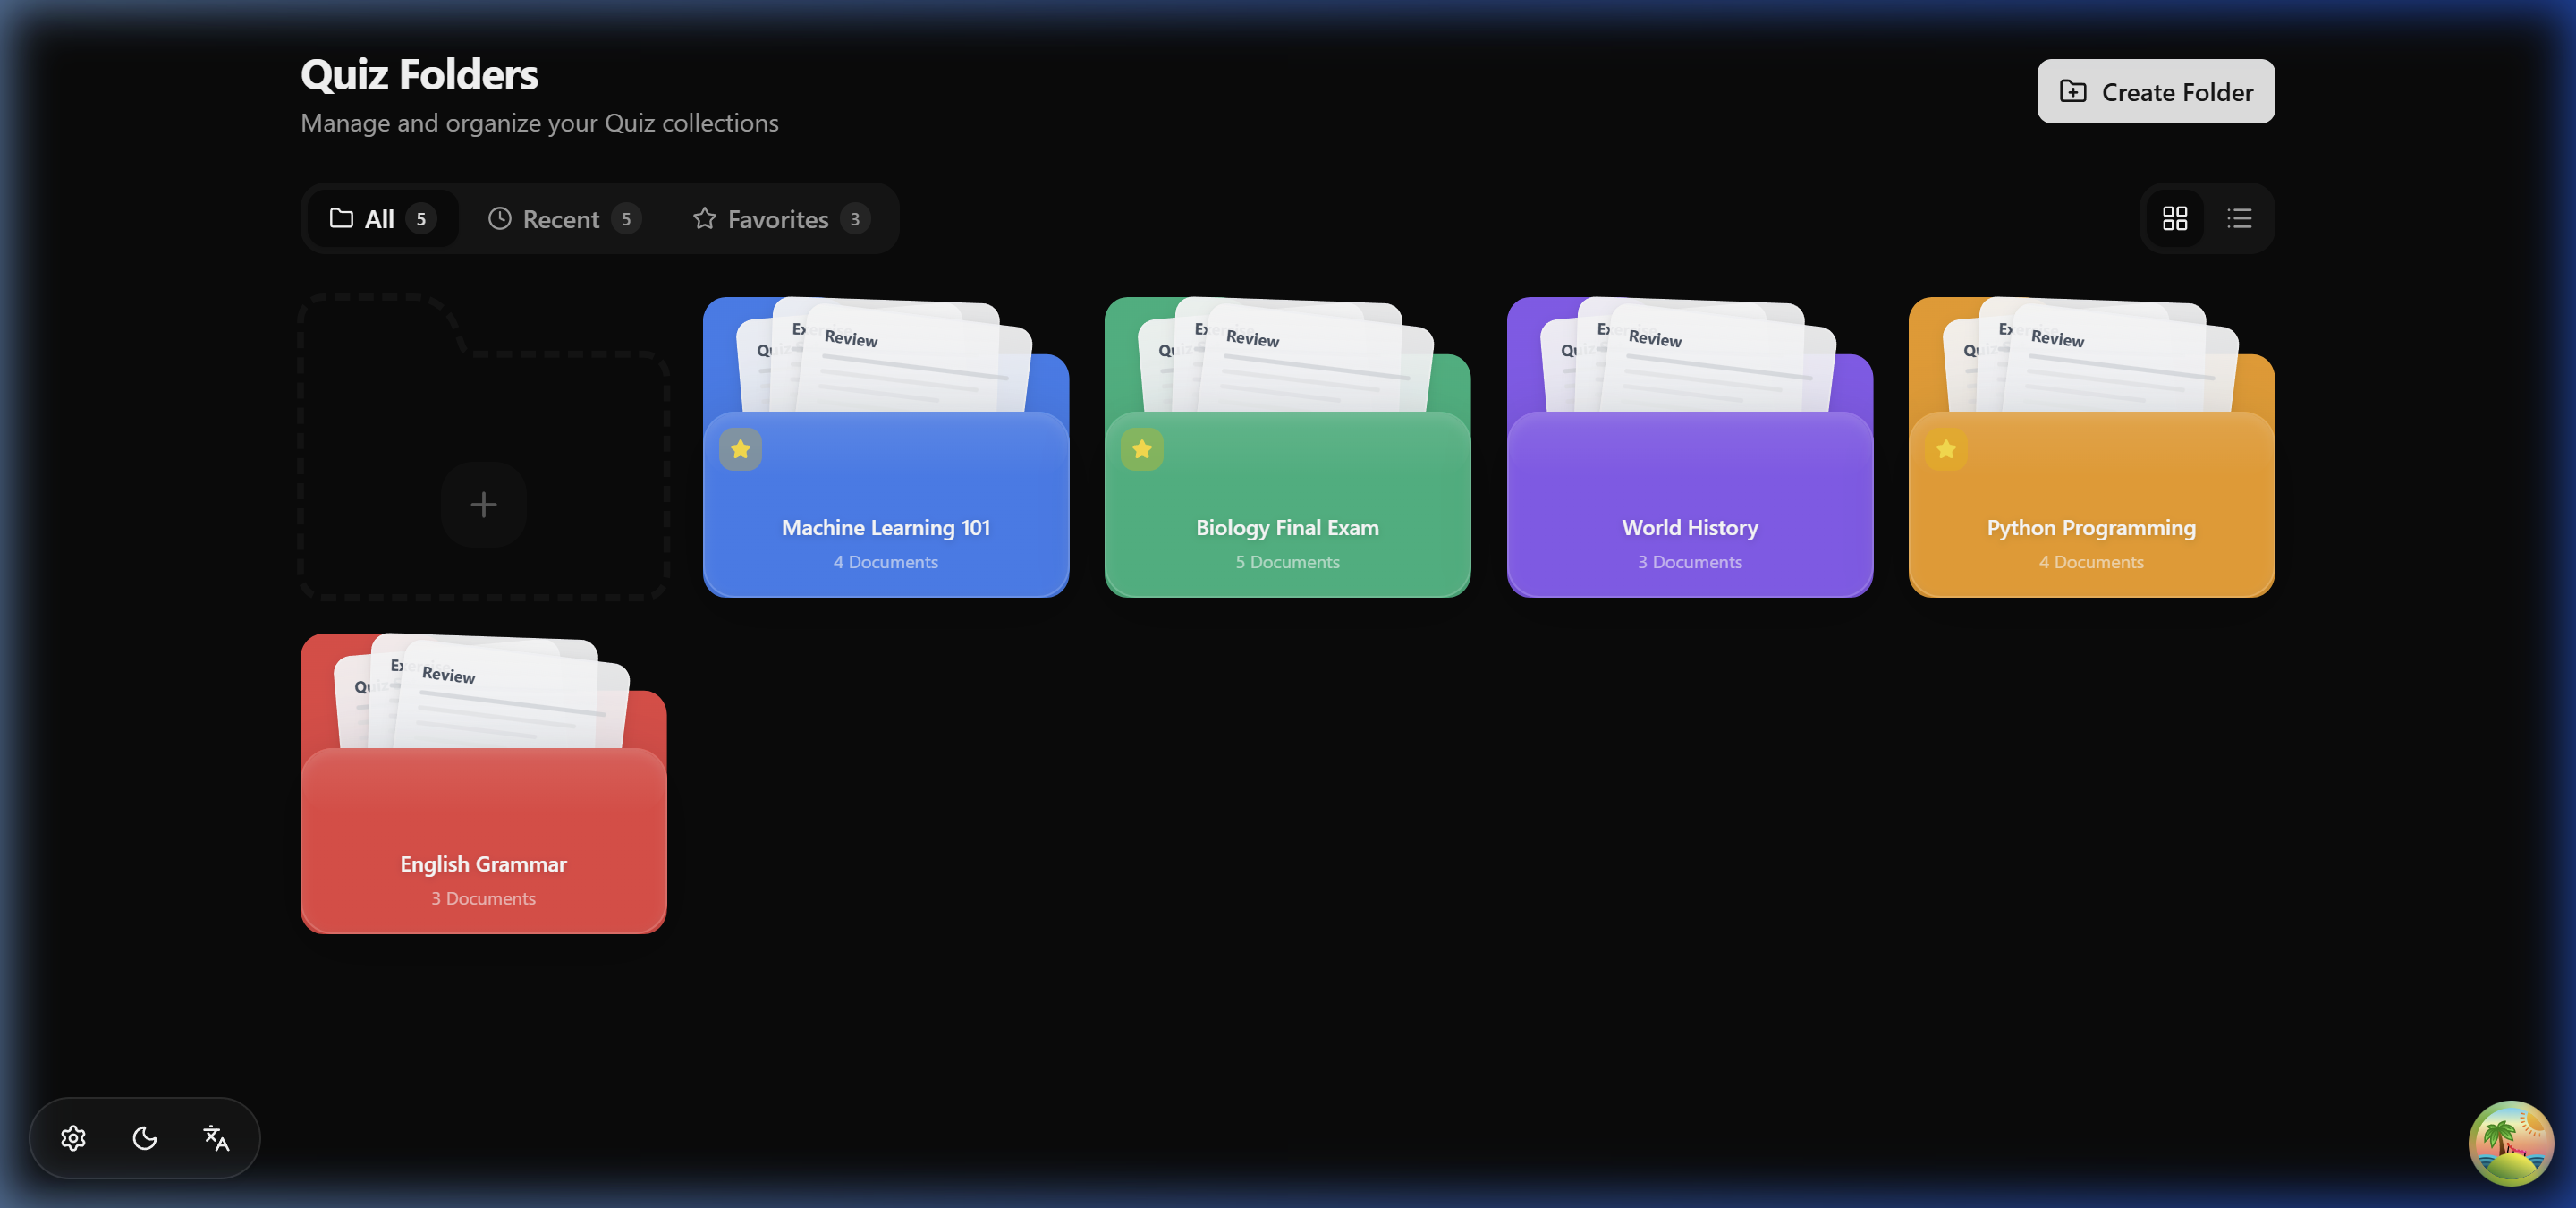Click the Create Folder button

click(2155, 91)
